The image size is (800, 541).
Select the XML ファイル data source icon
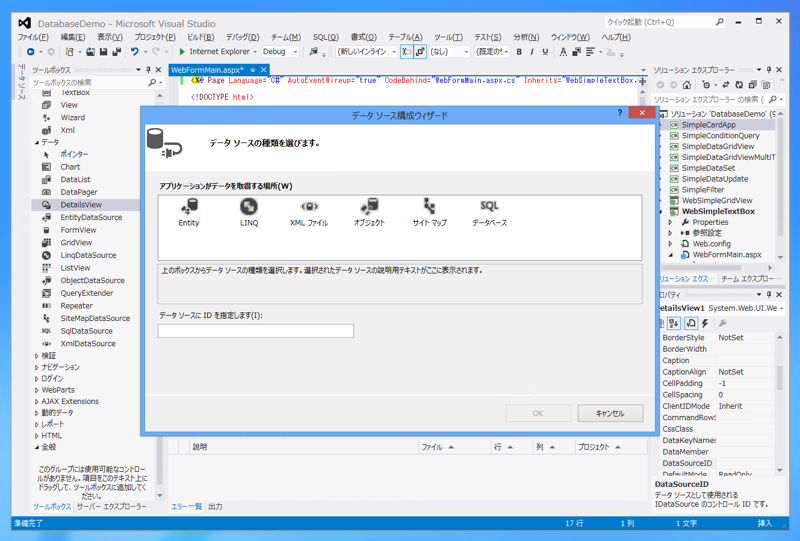pos(309,212)
